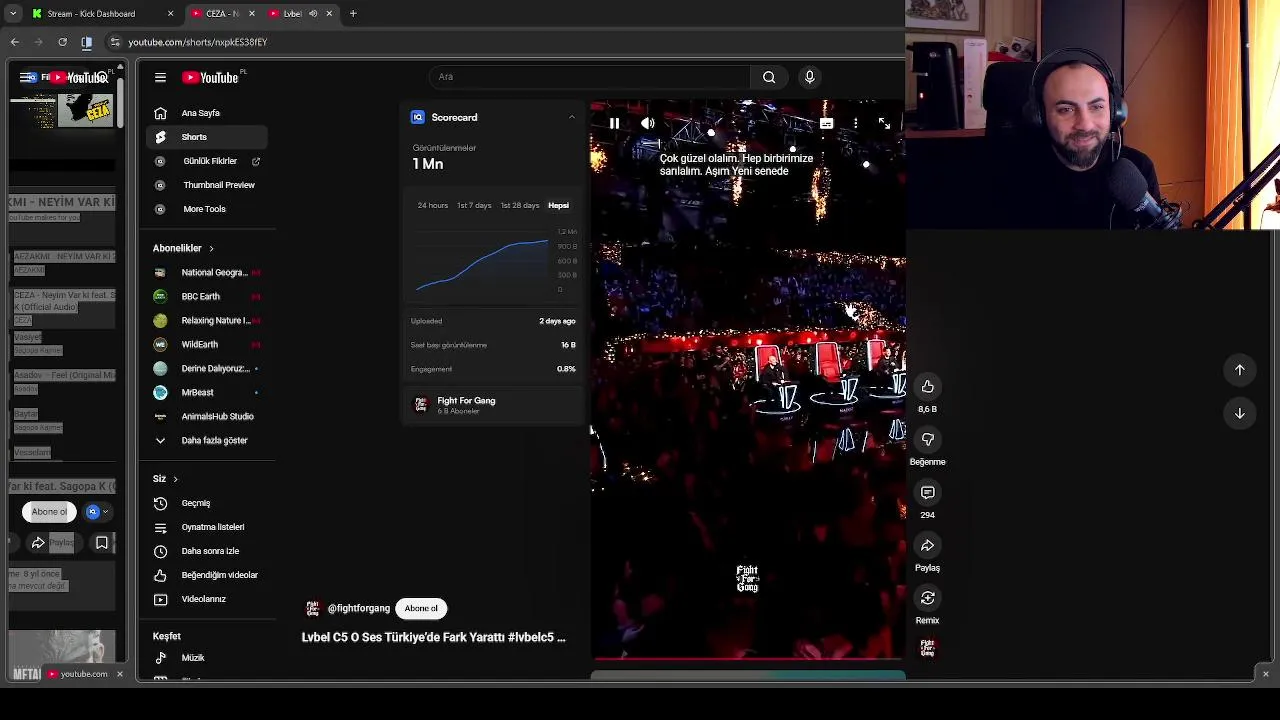Select the 1st 28 days range tab

[520, 205]
